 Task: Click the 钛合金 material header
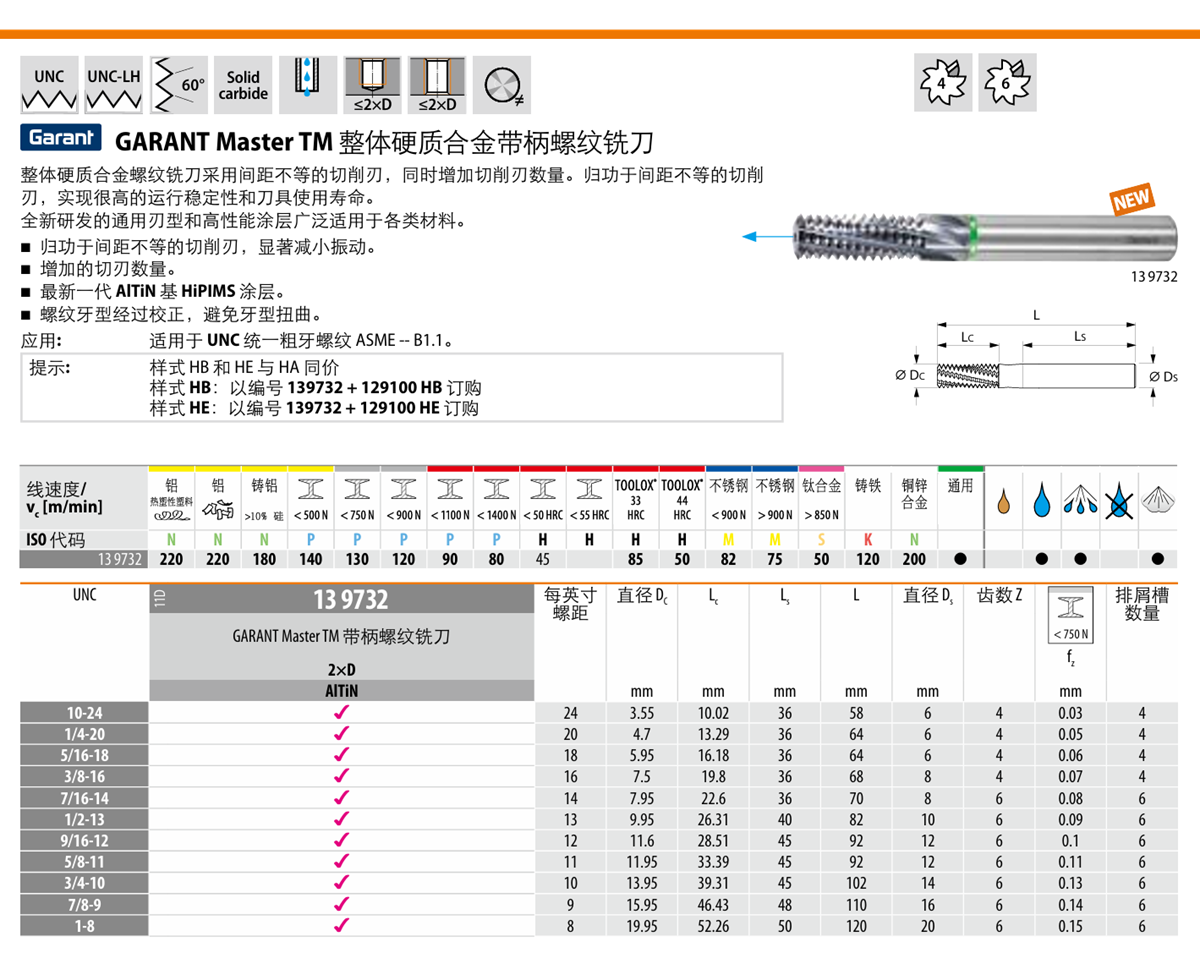(821, 485)
